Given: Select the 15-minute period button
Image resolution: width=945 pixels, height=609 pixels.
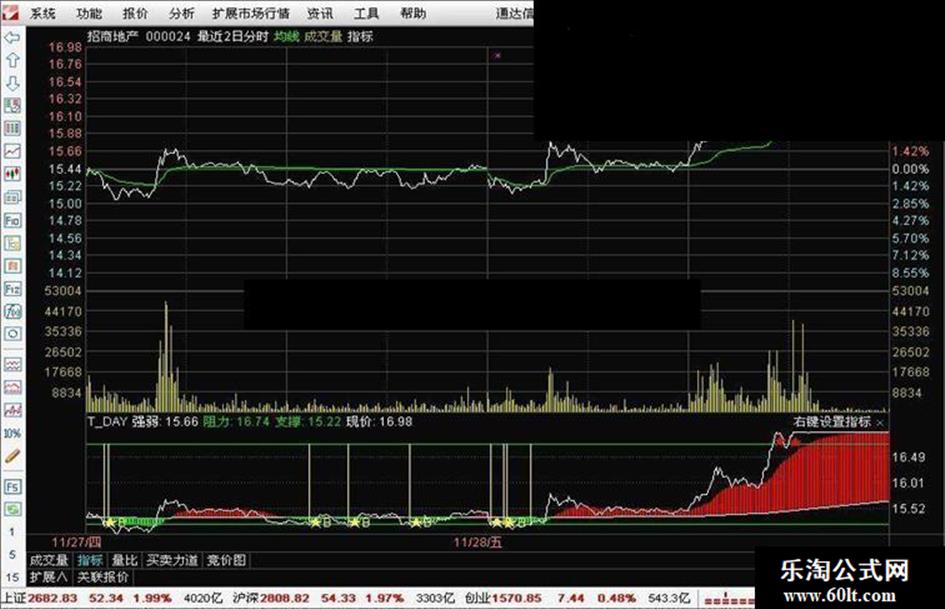Looking at the screenshot, I should pyautogui.click(x=12, y=577).
